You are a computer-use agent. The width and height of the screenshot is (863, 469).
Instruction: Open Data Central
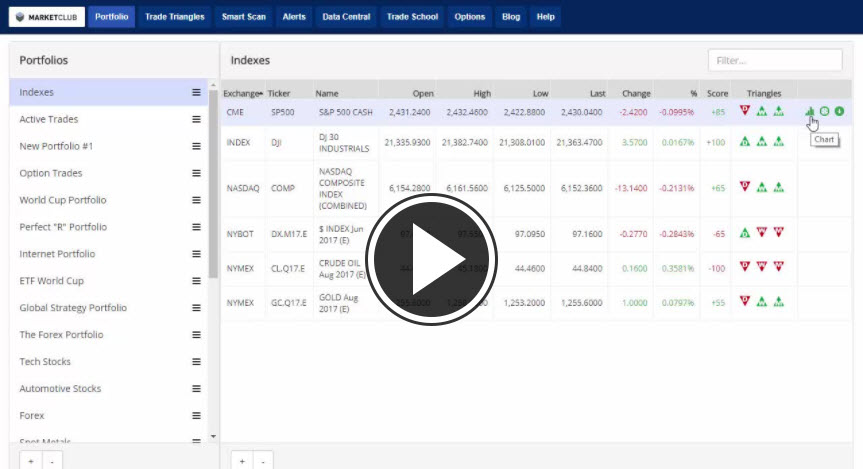pos(346,17)
